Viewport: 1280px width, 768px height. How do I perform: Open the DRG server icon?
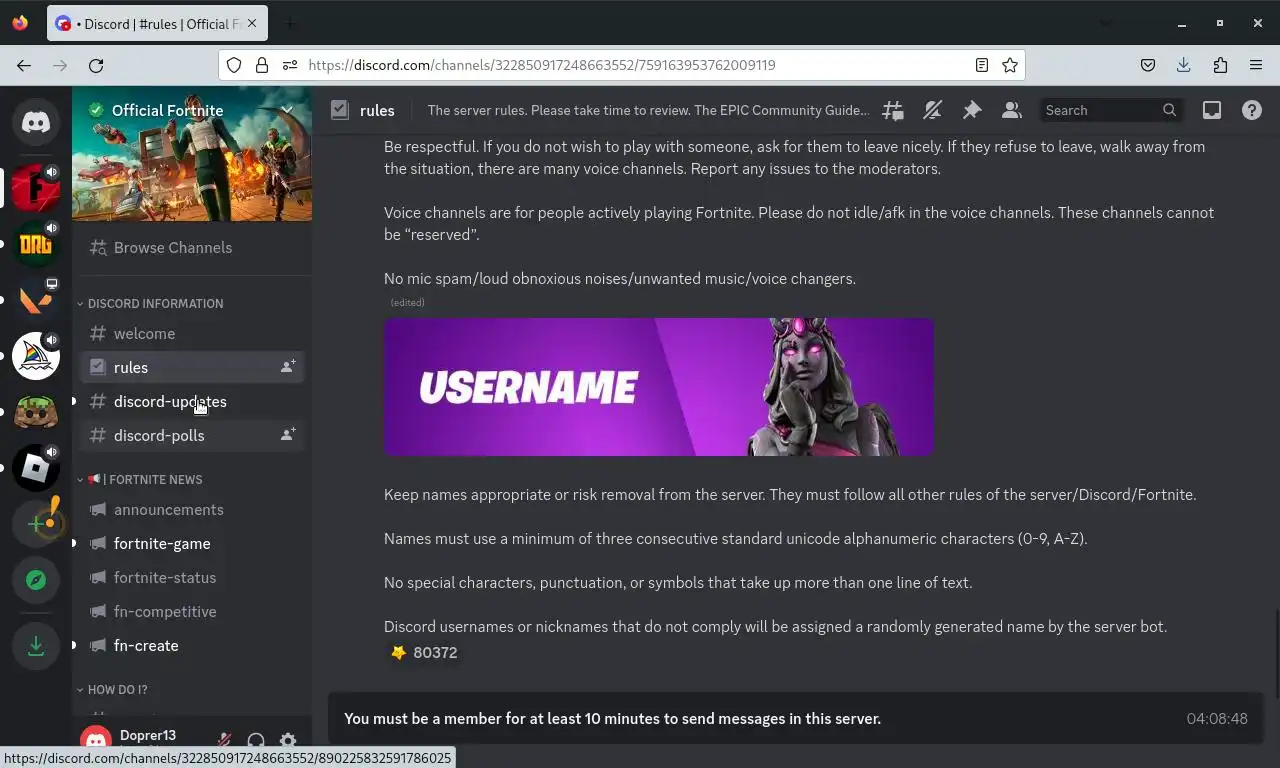coord(36,244)
